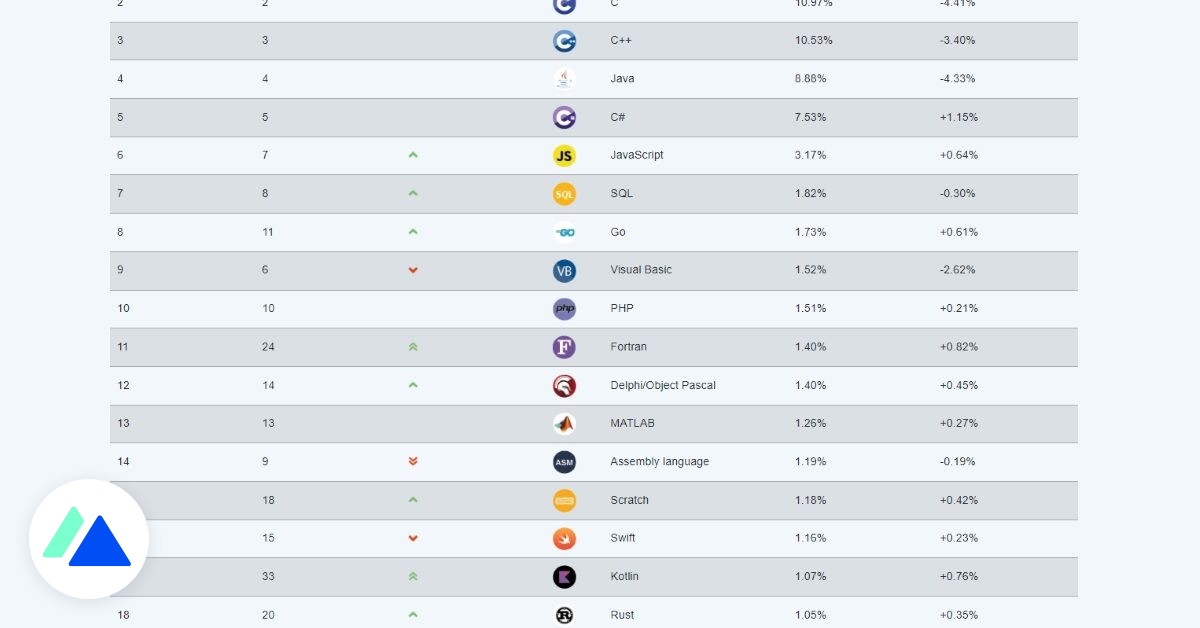Click the Rust gear logo icon

[564, 615]
